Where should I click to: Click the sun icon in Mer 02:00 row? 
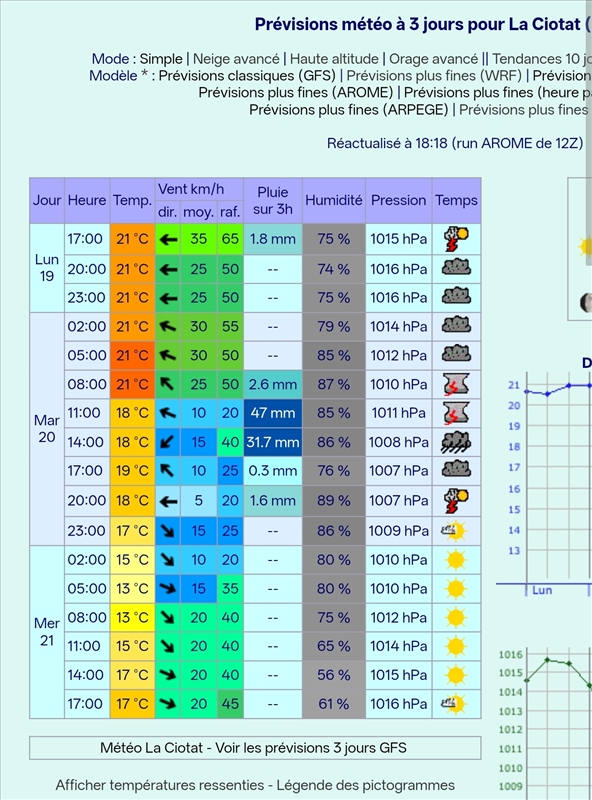pyautogui.click(x=456, y=560)
